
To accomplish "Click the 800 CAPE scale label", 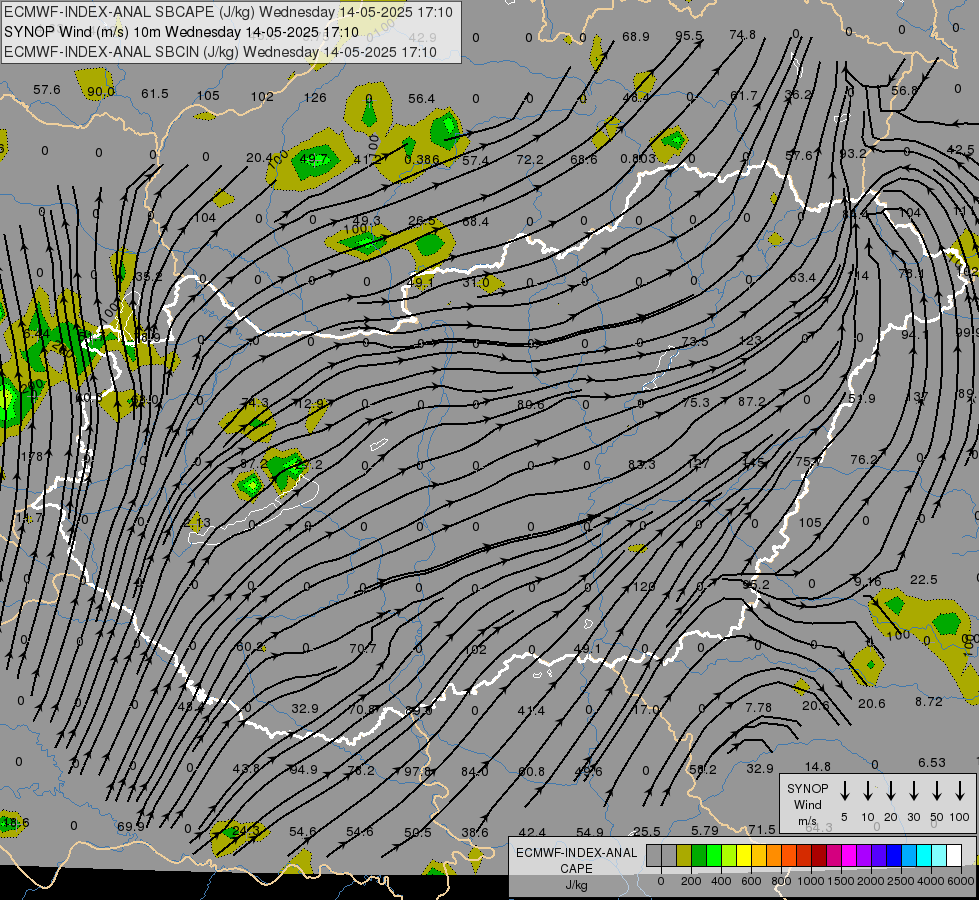I will (x=781, y=881).
